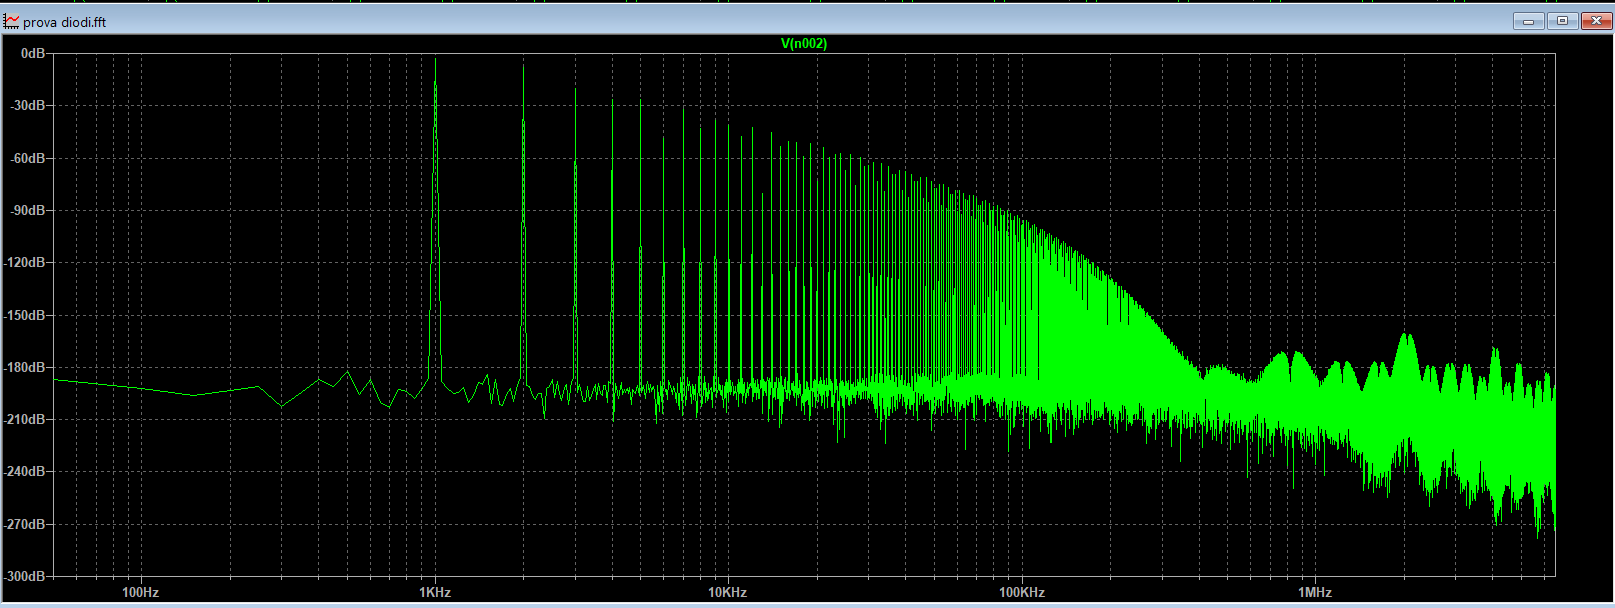The image size is (1615, 608).
Task: Click the -180dB vertical axis label
Action: click(24, 367)
